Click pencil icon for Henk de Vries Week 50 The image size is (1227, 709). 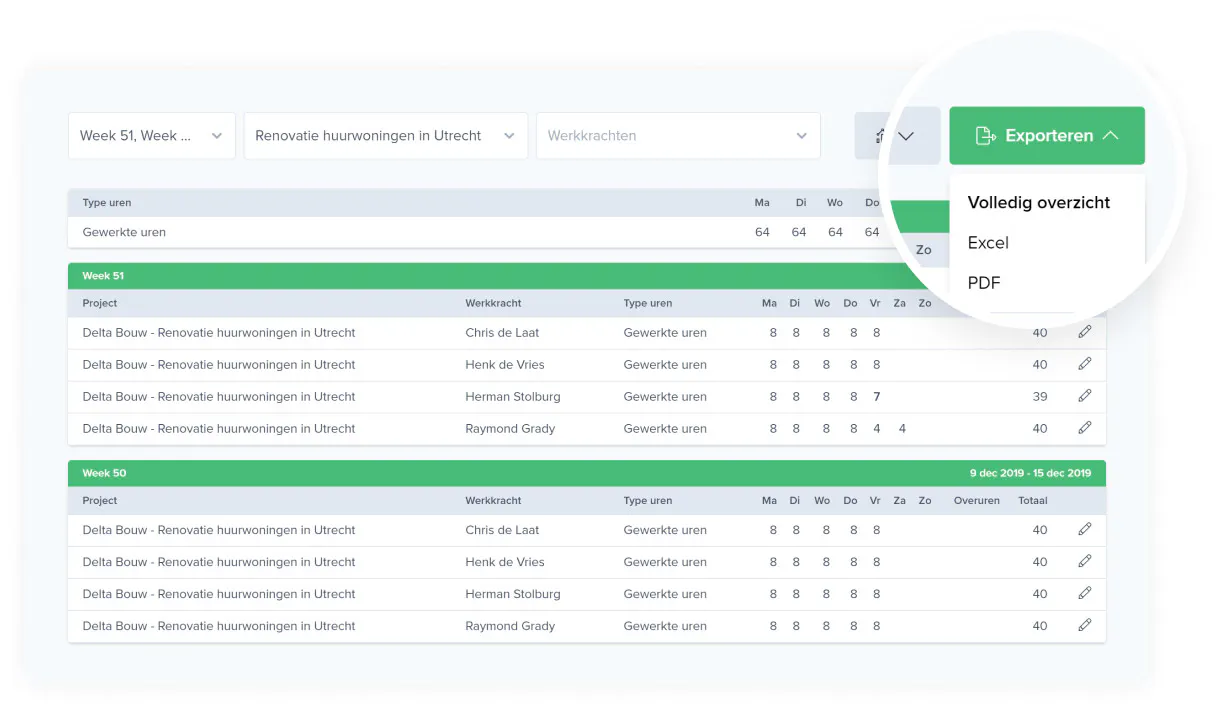pyautogui.click(x=1085, y=562)
